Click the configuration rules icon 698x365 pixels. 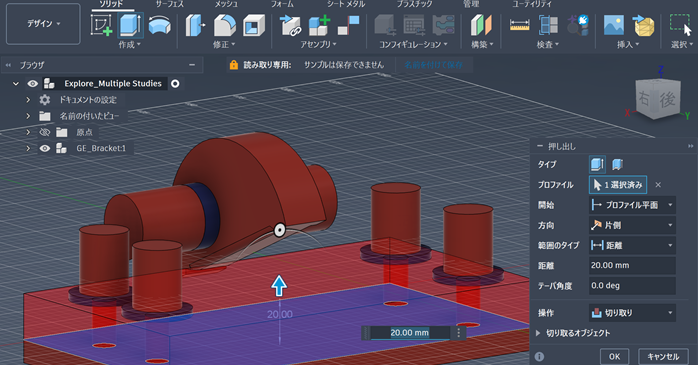(x=443, y=25)
